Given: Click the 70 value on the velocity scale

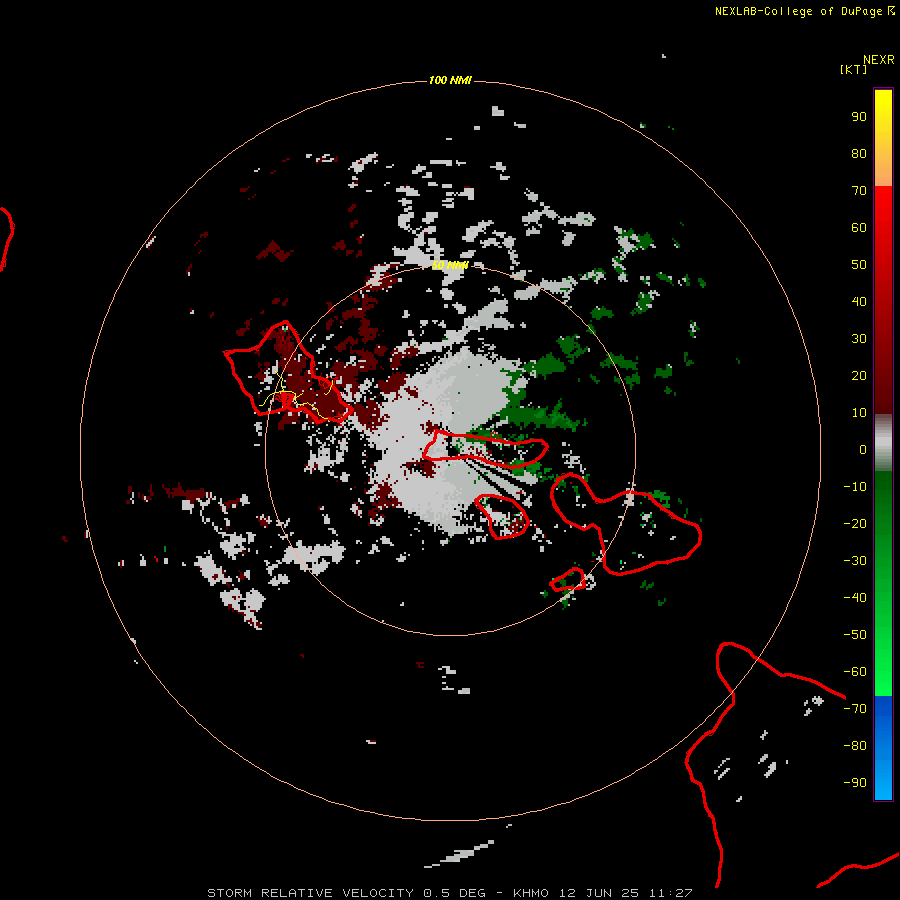Looking at the screenshot, I should pos(859,191).
